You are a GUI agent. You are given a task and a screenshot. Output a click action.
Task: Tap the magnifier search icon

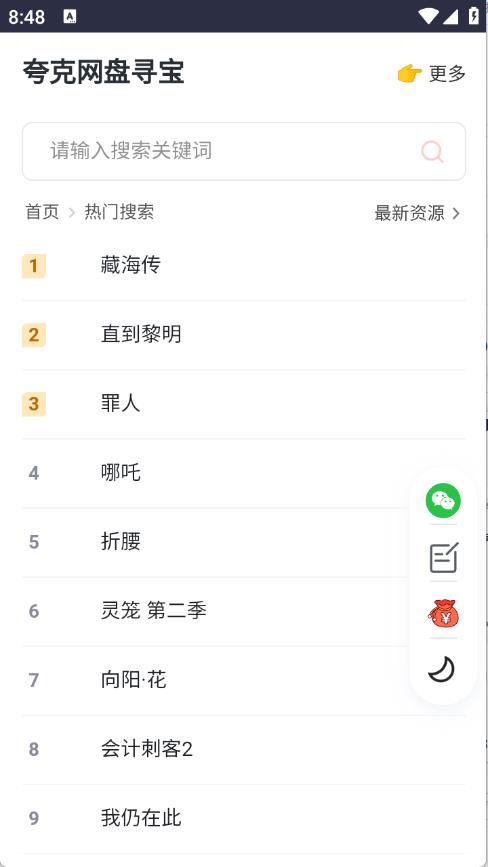tap(432, 152)
